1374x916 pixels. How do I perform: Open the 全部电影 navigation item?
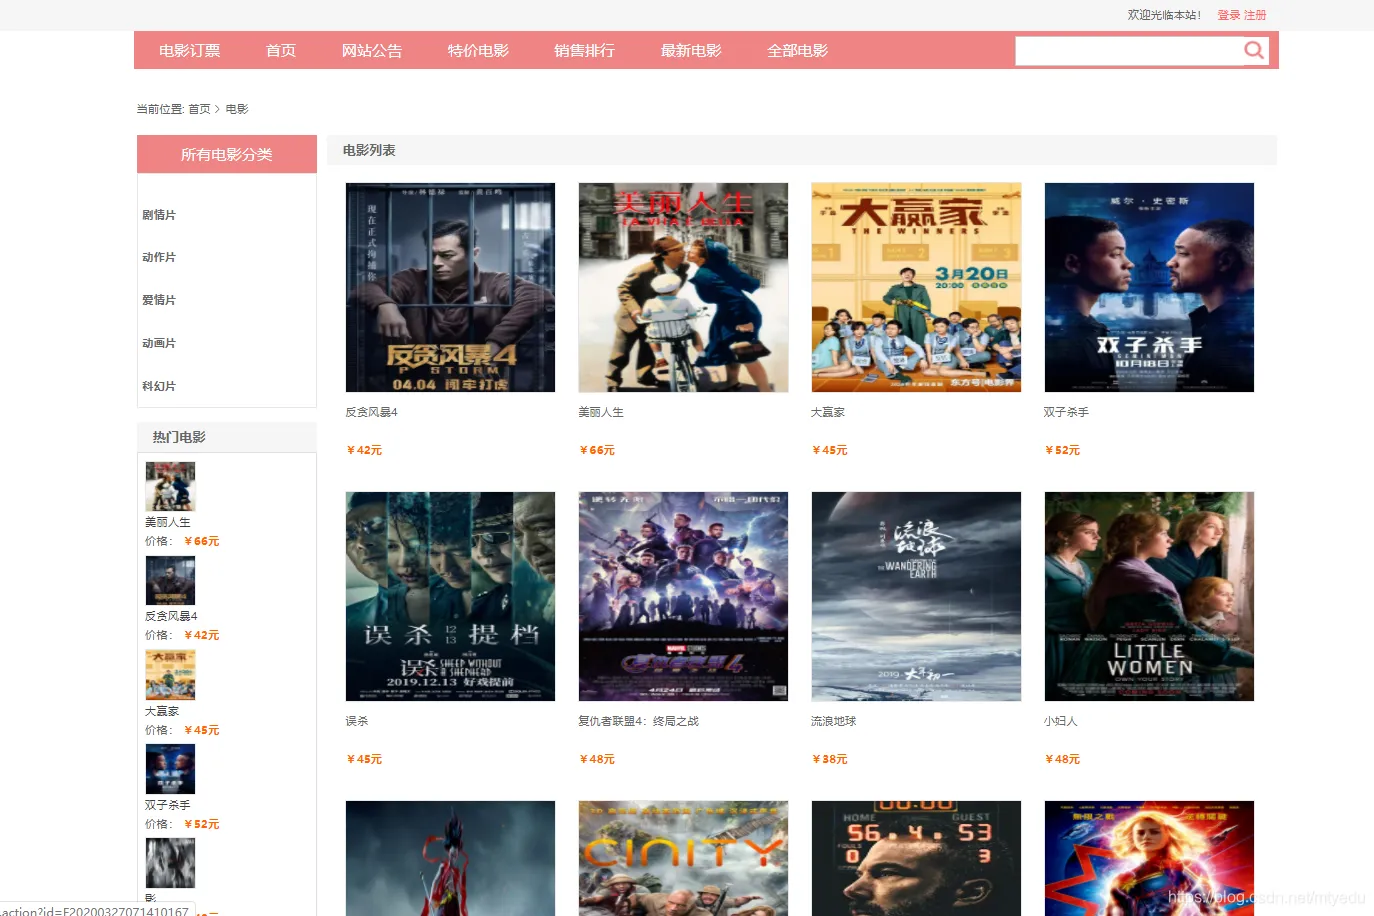pos(798,51)
